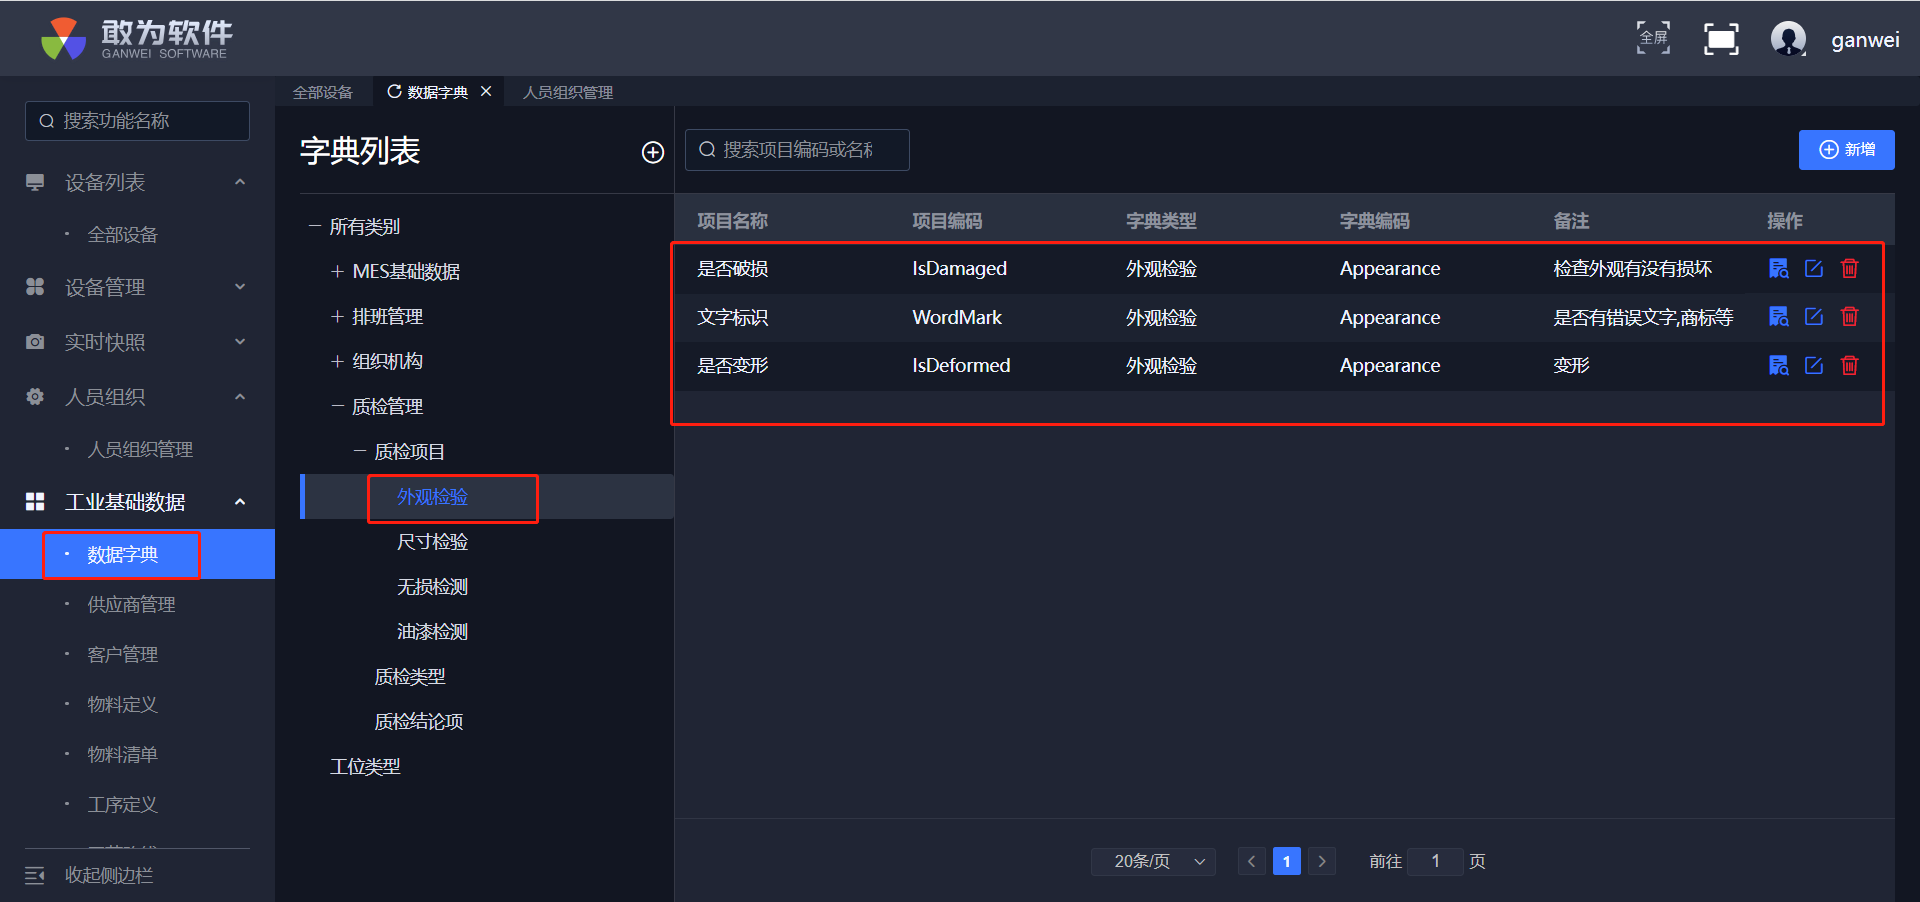This screenshot has height=902, width=1920.
Task: Click the IsDamaged code cell
Action: point(960,268)
